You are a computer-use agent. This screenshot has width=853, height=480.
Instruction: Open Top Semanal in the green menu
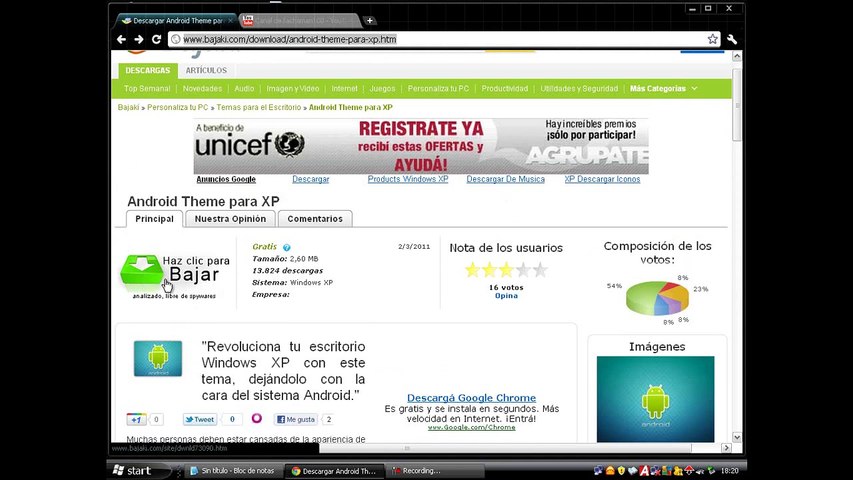(x=147, y=89)
